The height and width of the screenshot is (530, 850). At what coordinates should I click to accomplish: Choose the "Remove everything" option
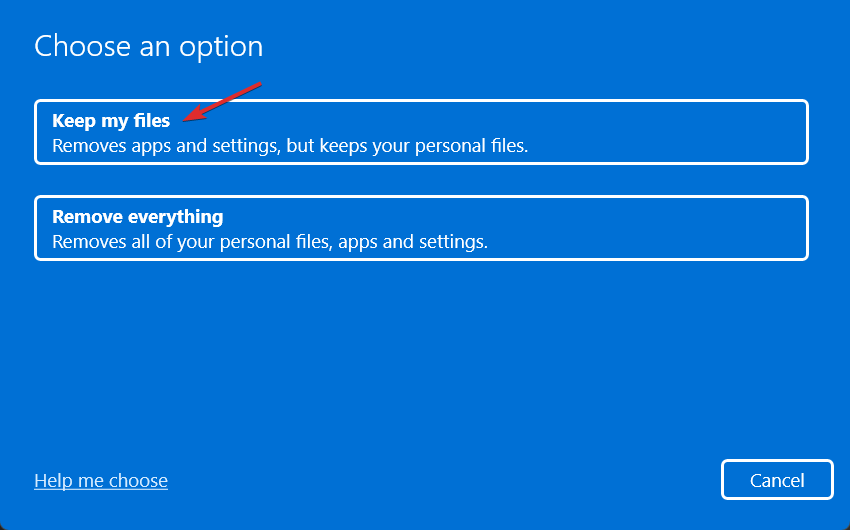[420, 228]
